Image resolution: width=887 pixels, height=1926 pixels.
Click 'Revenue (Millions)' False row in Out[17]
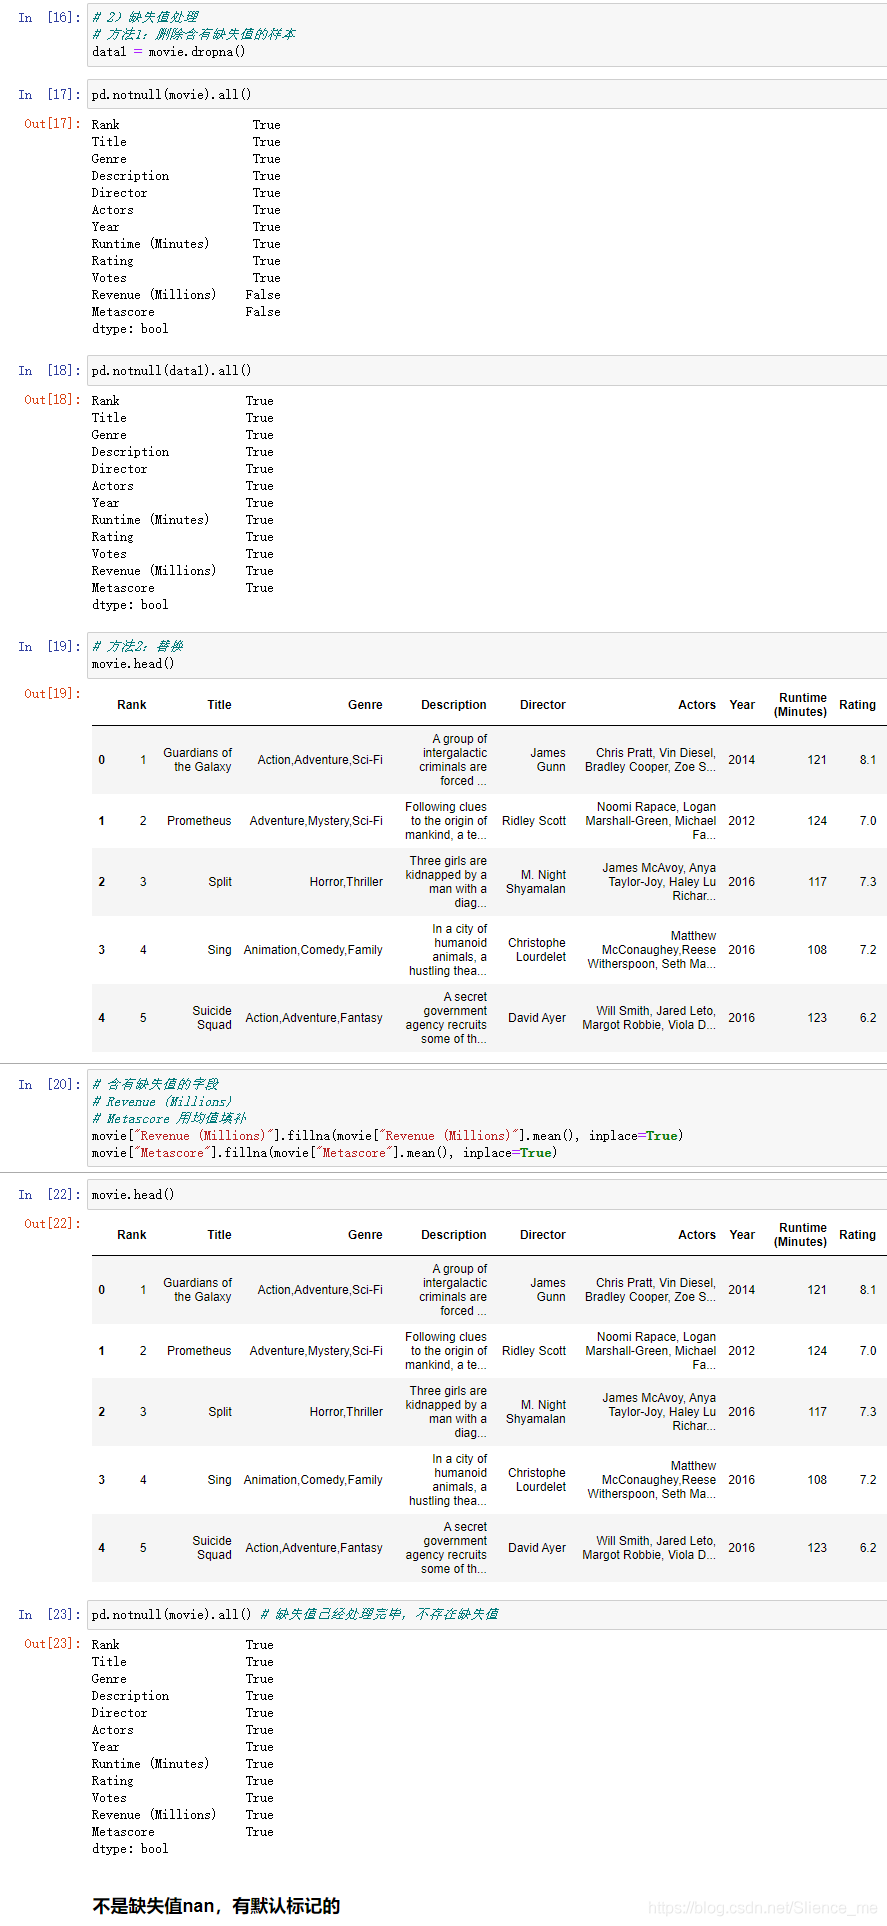pos(186,295)
